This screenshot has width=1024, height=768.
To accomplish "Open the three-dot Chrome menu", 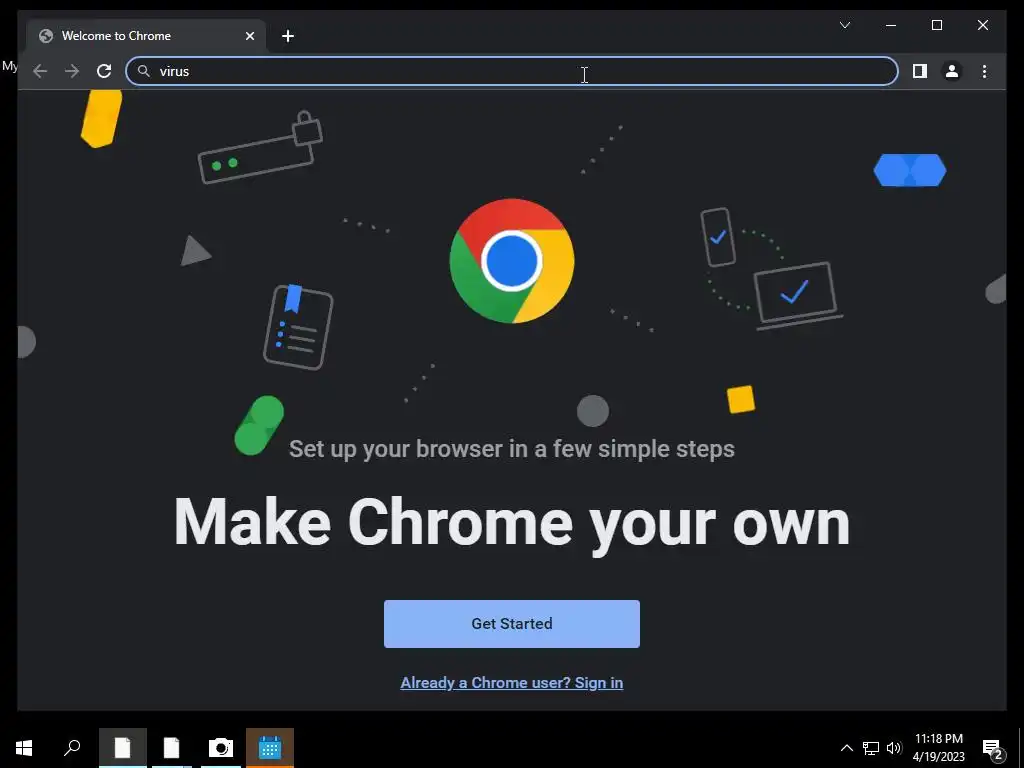I will click(984, 71).
